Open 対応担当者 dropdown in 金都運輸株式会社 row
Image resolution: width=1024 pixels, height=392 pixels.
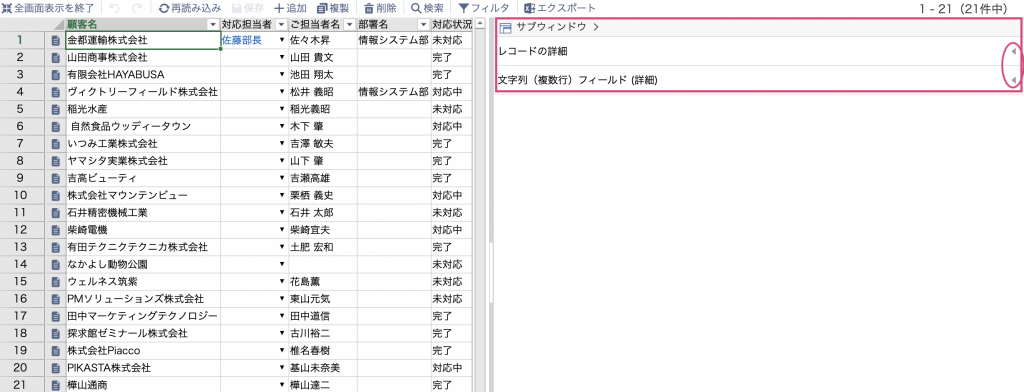click(x=281, y=41)
